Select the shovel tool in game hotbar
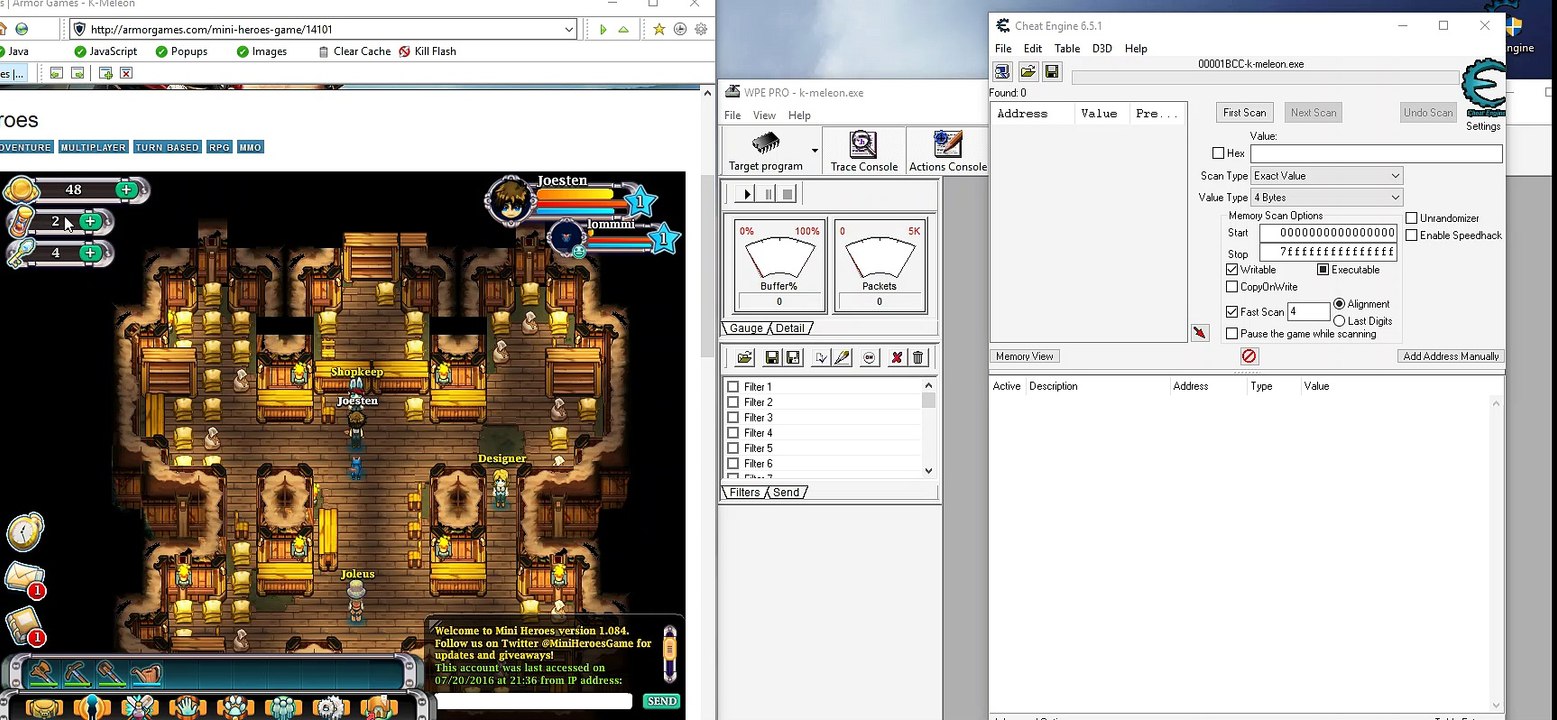The width and height of the screenshot is (1557, 720). [x=111, y=674]
